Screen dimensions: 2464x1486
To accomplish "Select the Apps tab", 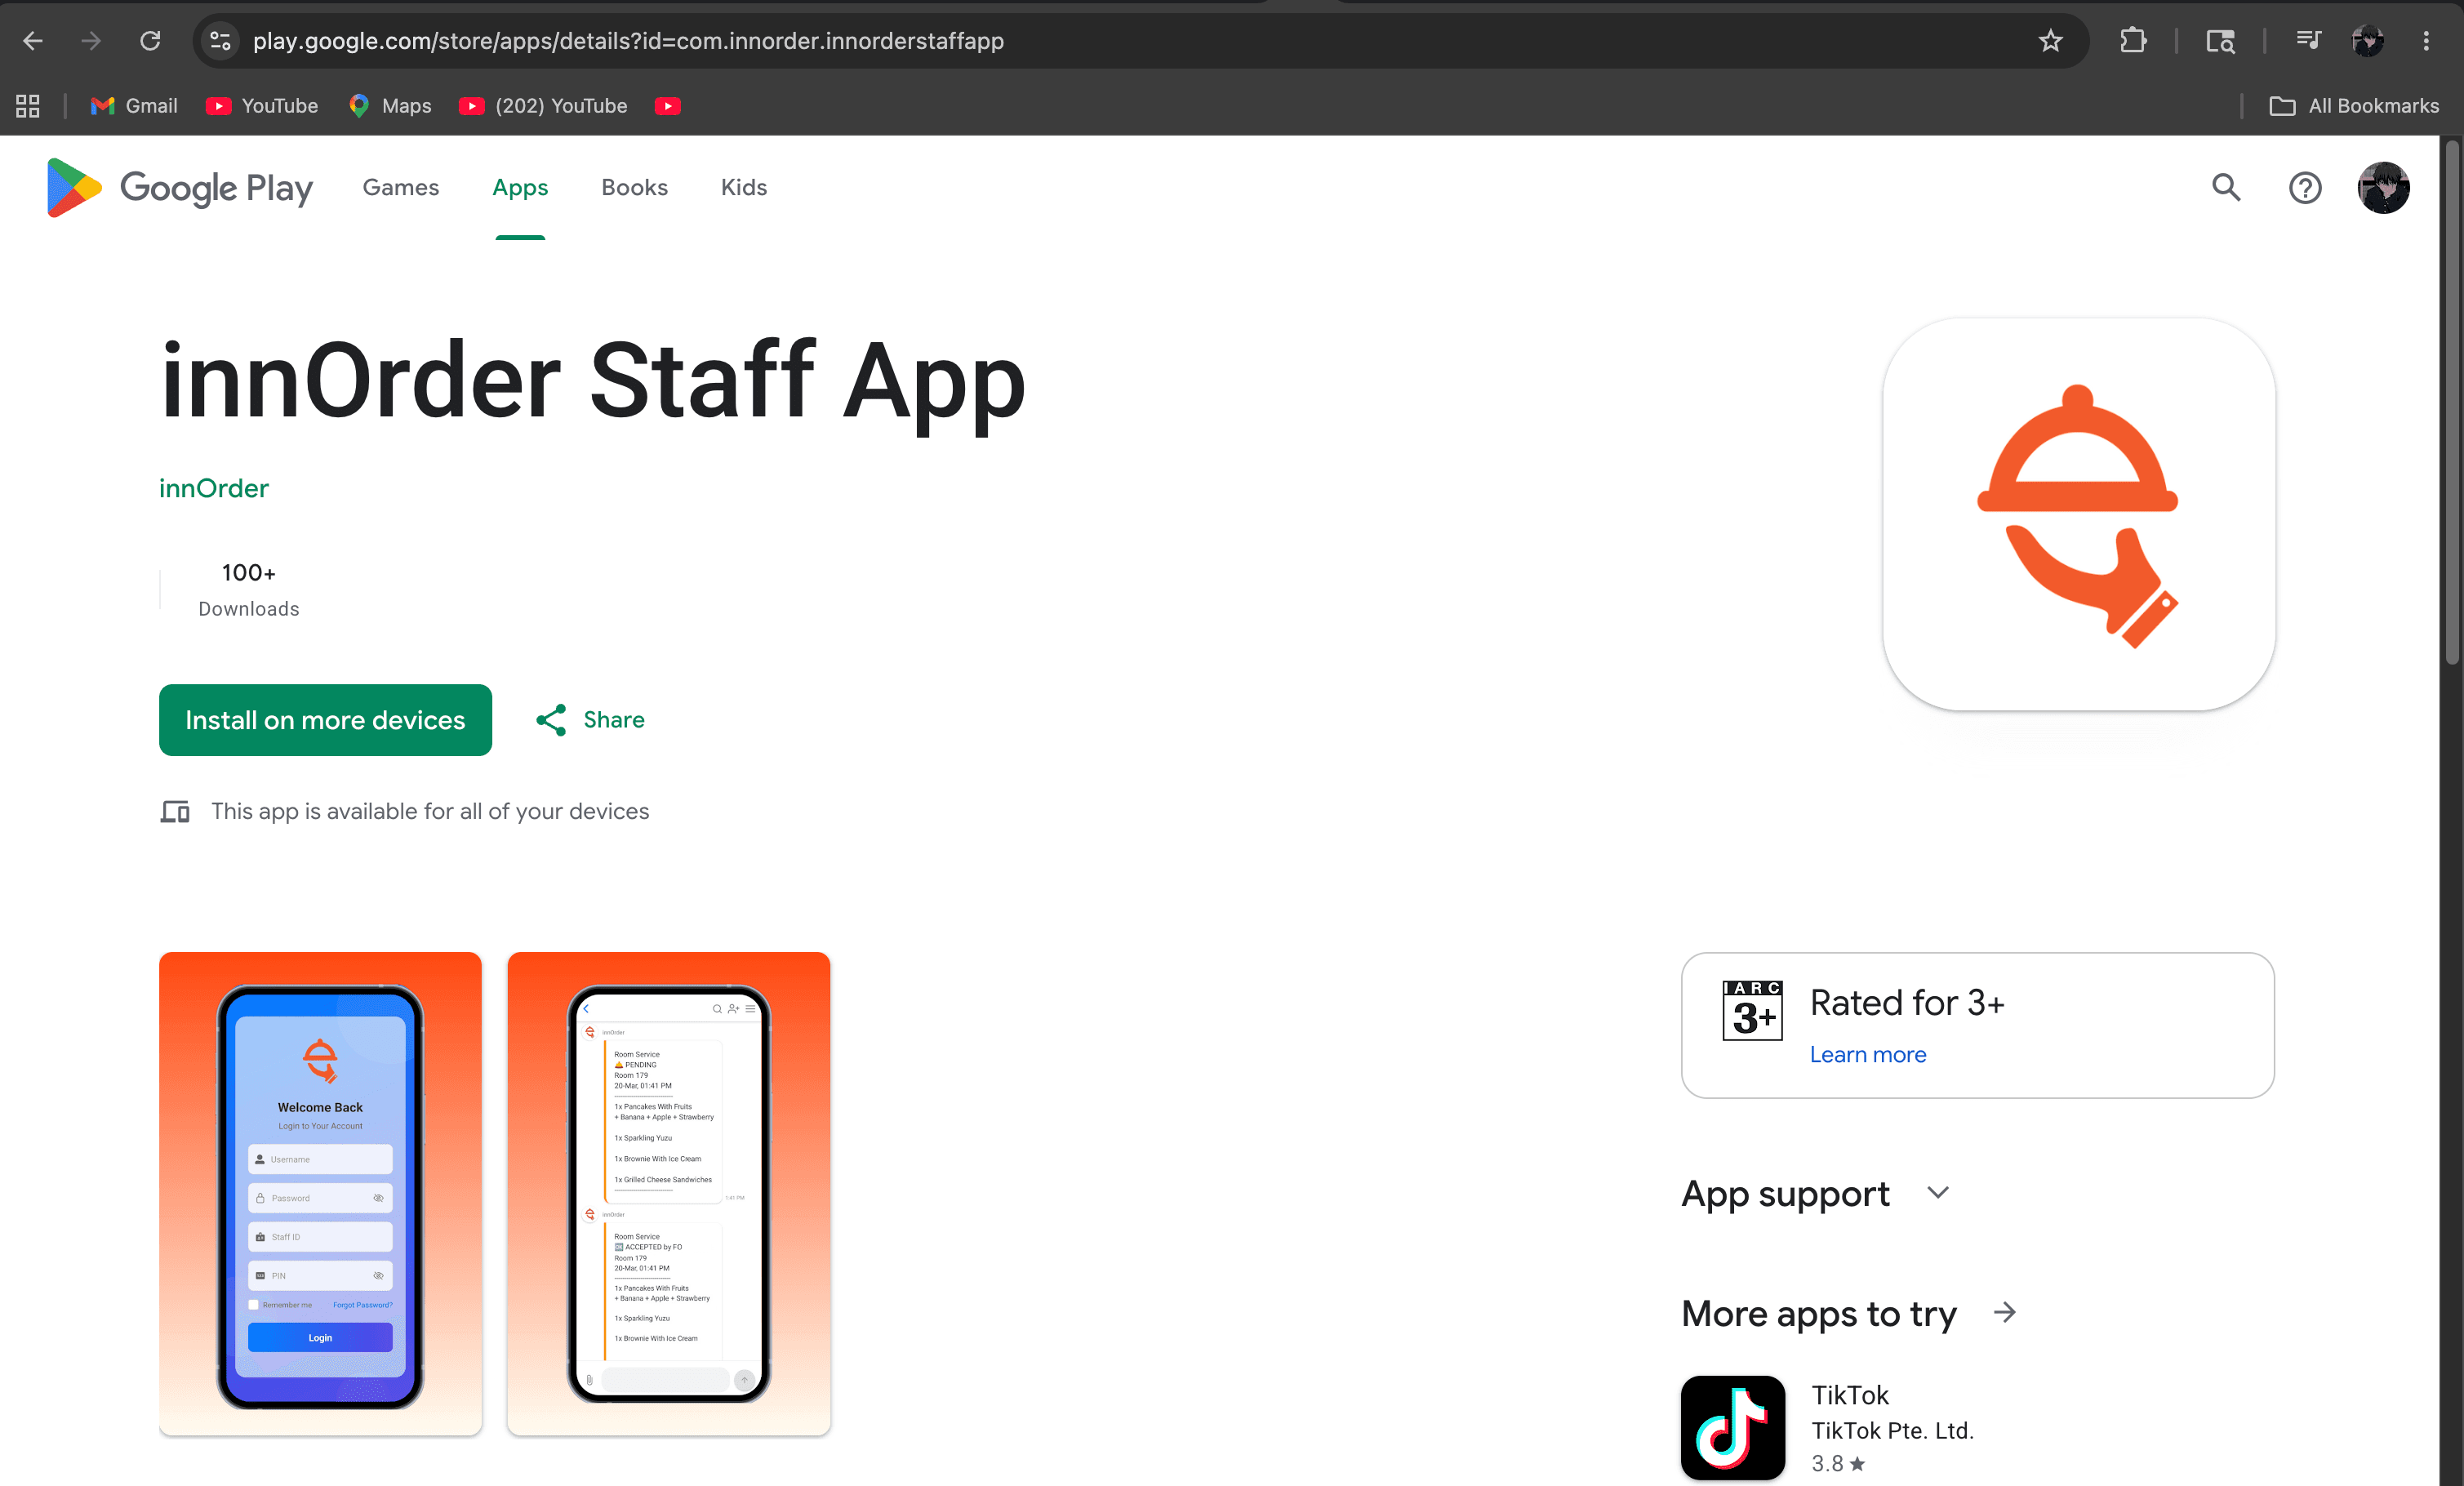I will [x=520, y=188].
